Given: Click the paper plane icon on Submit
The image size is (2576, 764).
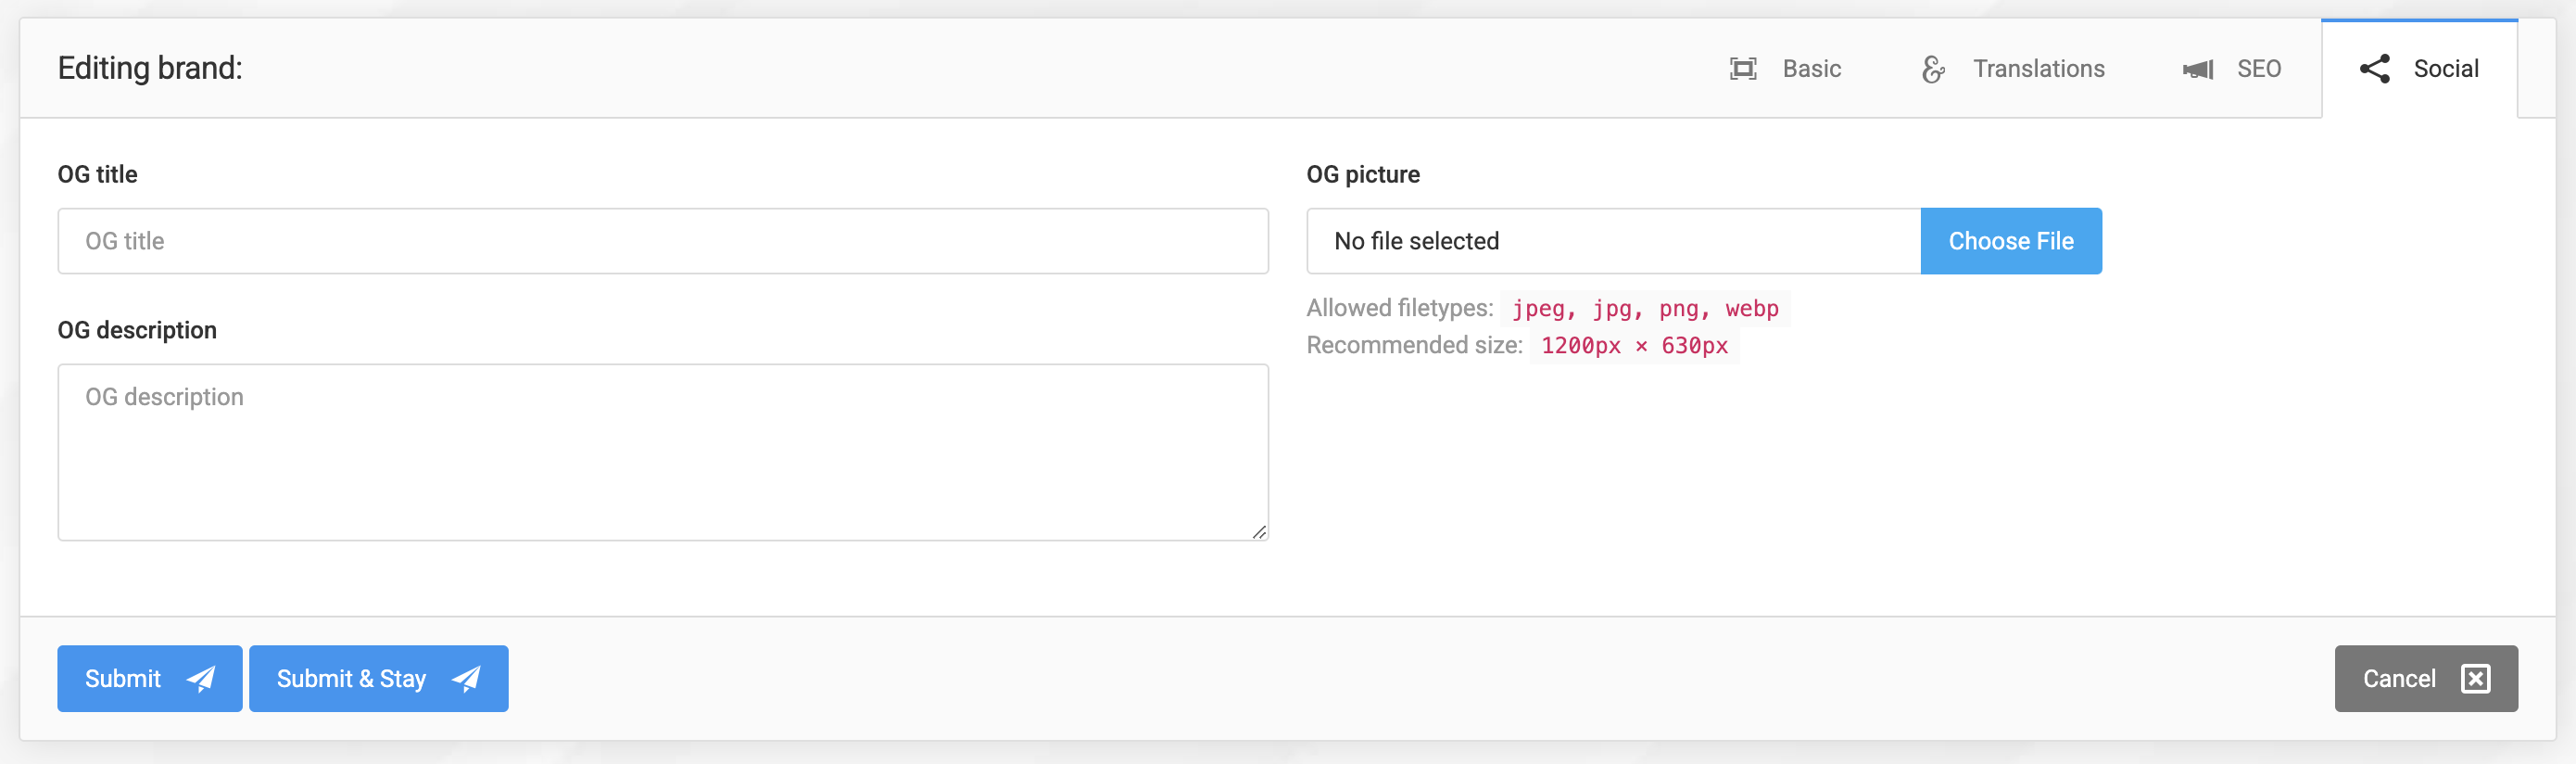Looking at the screenshot, I should pos(201,679).
